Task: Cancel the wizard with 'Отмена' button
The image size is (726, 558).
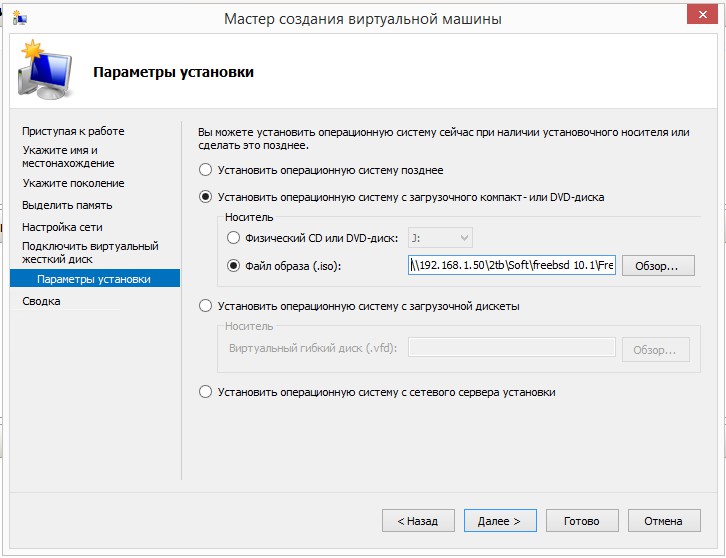Action: [x=664, y=521]
